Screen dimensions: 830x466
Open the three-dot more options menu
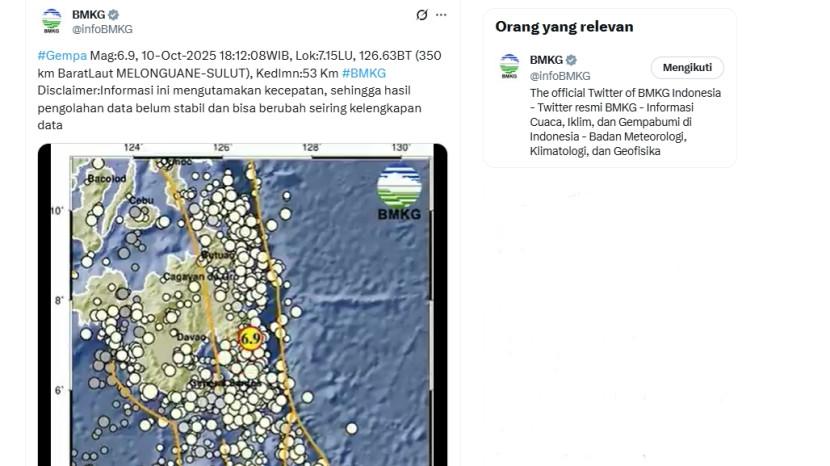click(441, 15)
